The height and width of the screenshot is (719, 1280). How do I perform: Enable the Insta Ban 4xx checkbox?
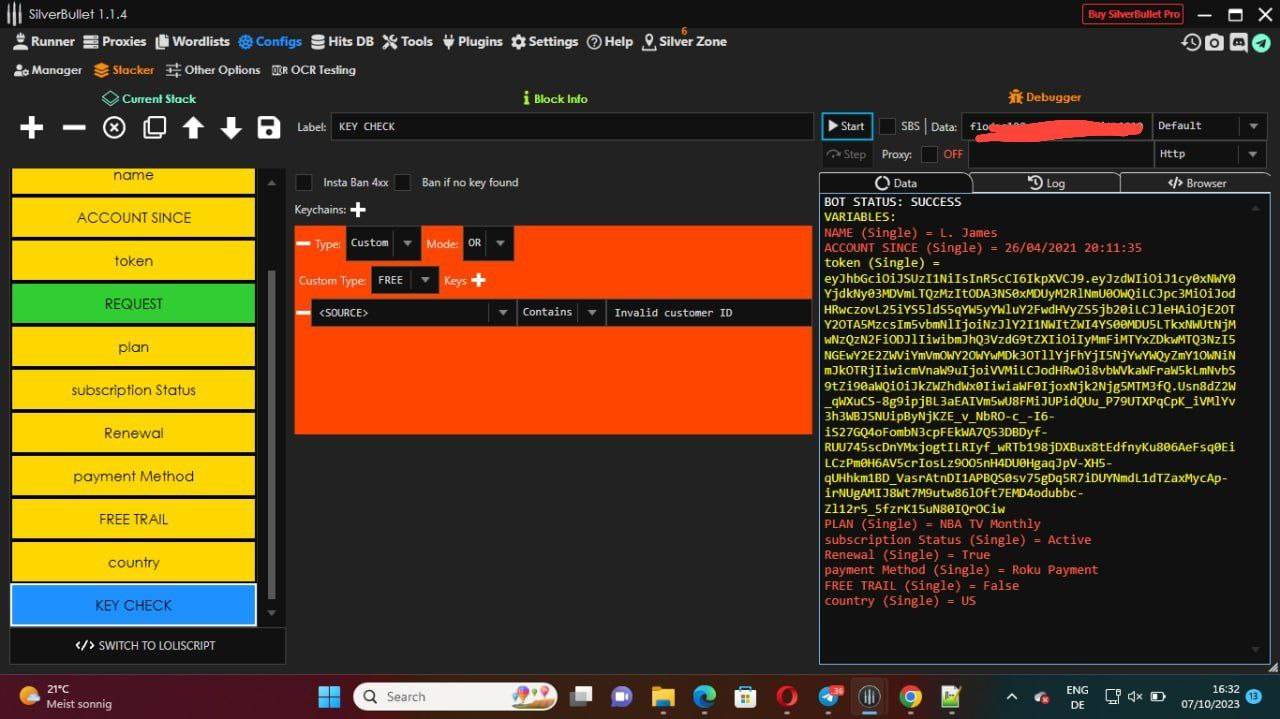[x=304, y=182]
